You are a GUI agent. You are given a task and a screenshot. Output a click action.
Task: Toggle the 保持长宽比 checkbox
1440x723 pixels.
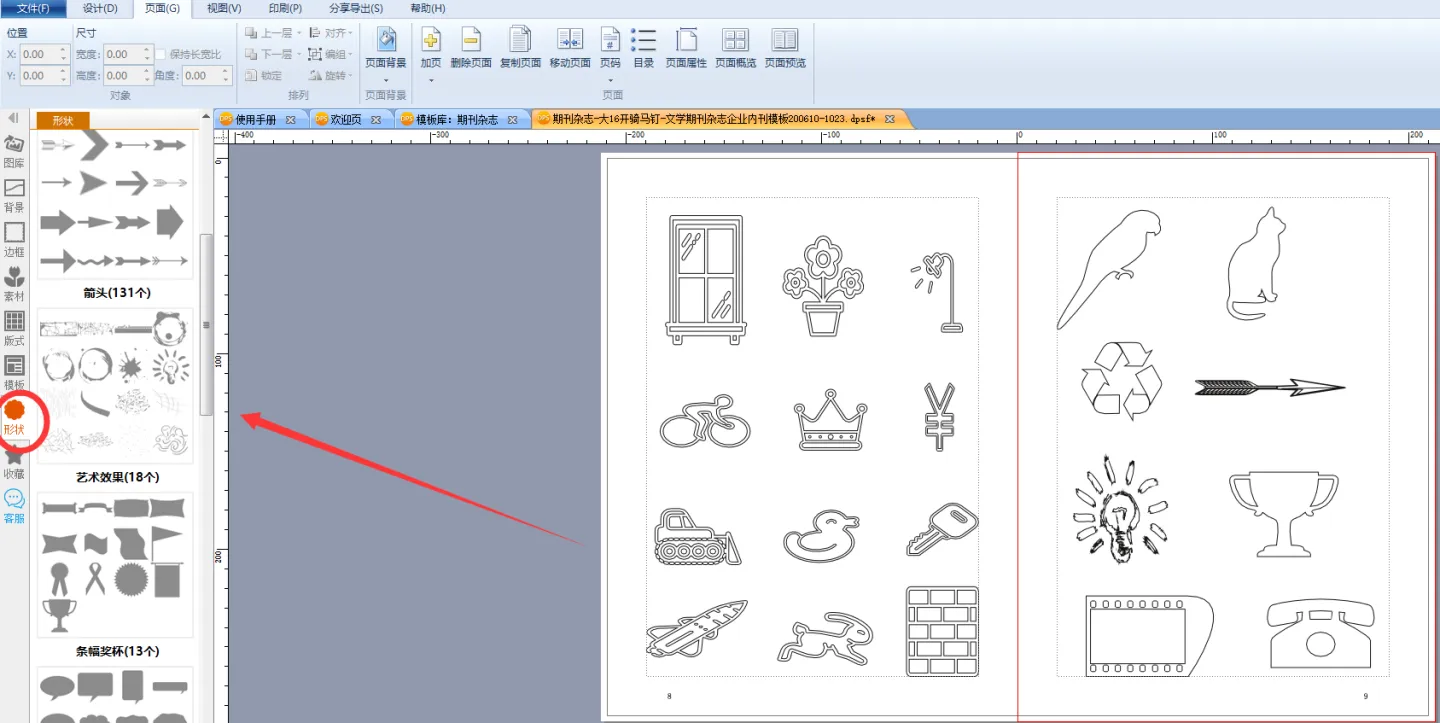[161, 55]
